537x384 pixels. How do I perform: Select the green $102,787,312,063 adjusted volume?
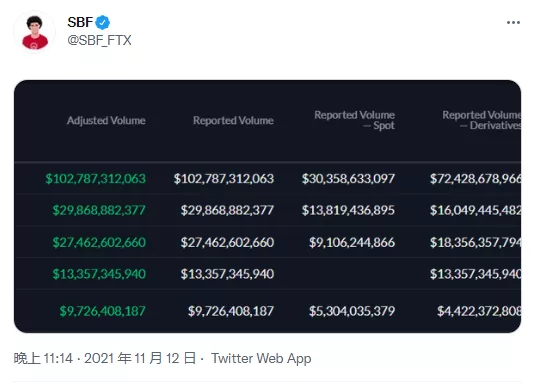pyautogui.click(x=96, y=179)
